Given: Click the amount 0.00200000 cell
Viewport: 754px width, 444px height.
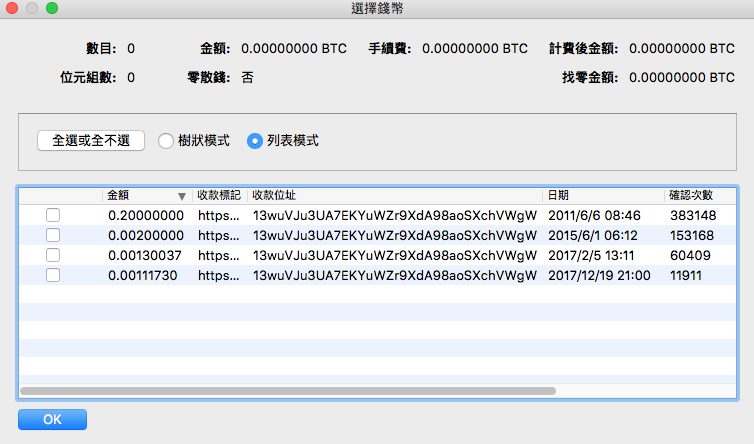Looking at the screenshot, I should click(146, 236).
